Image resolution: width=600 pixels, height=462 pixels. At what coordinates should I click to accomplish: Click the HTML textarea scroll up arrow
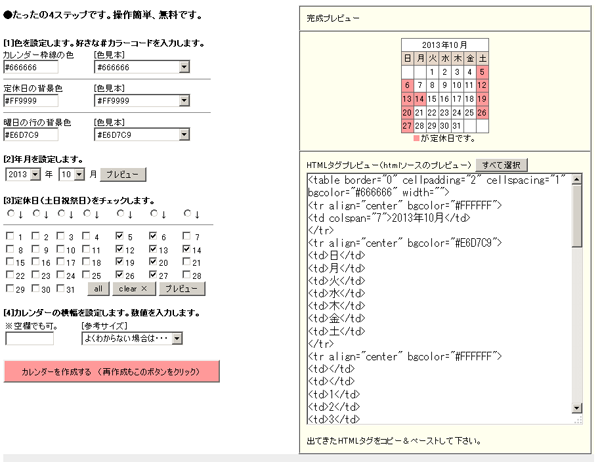[577, 179]
